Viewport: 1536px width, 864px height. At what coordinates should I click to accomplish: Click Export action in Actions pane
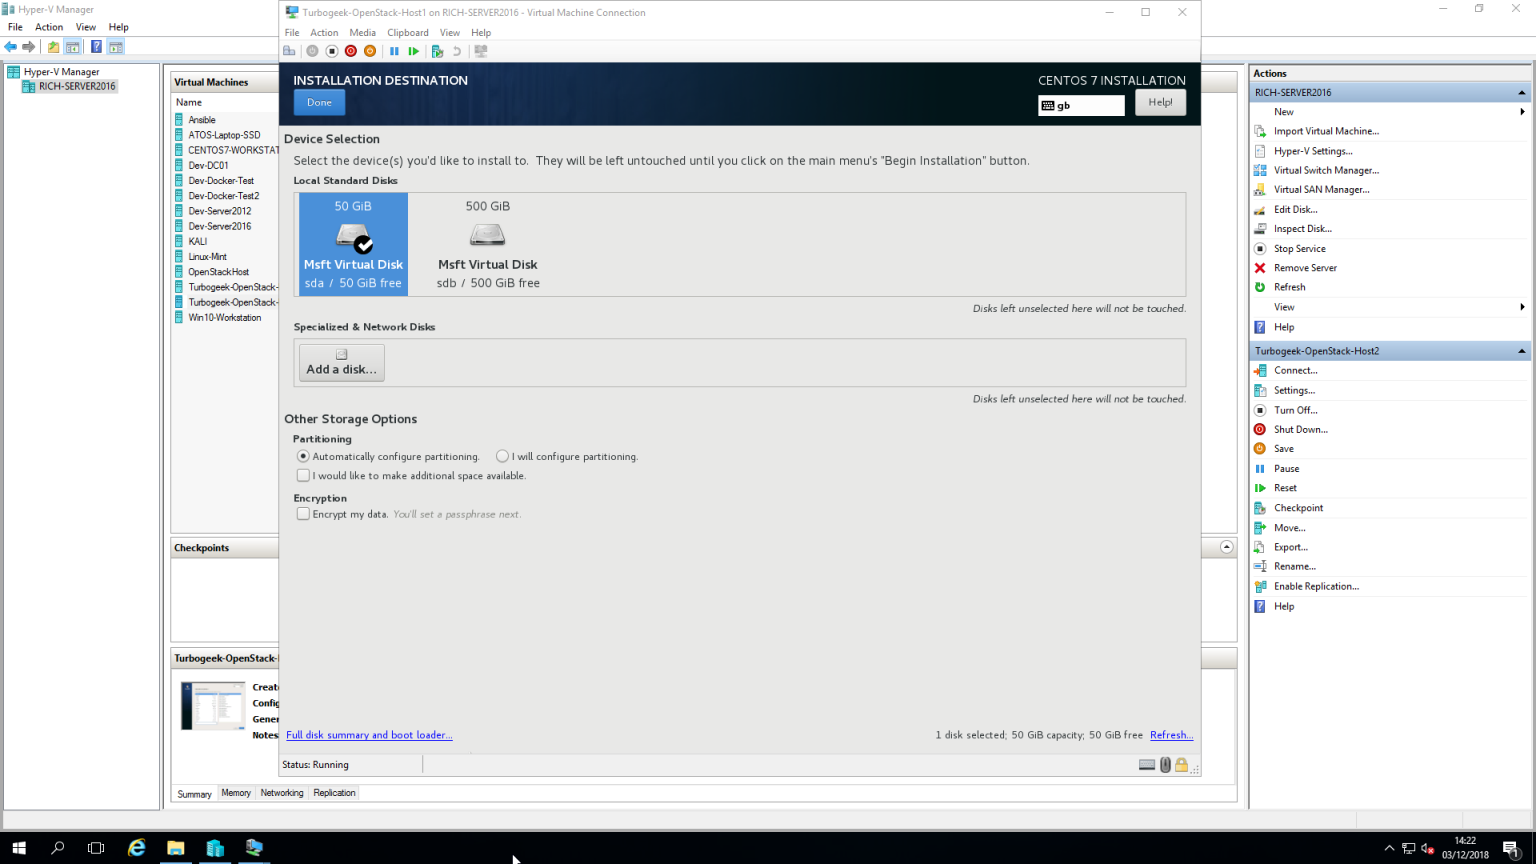pyautogui.click(x=1290, y=547)
